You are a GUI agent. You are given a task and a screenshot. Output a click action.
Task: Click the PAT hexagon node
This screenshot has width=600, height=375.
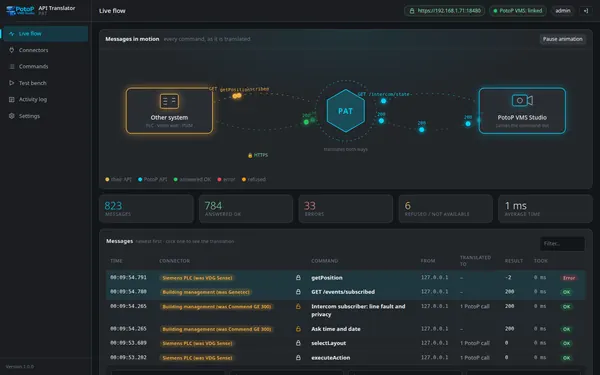click(x=346, y=111)
